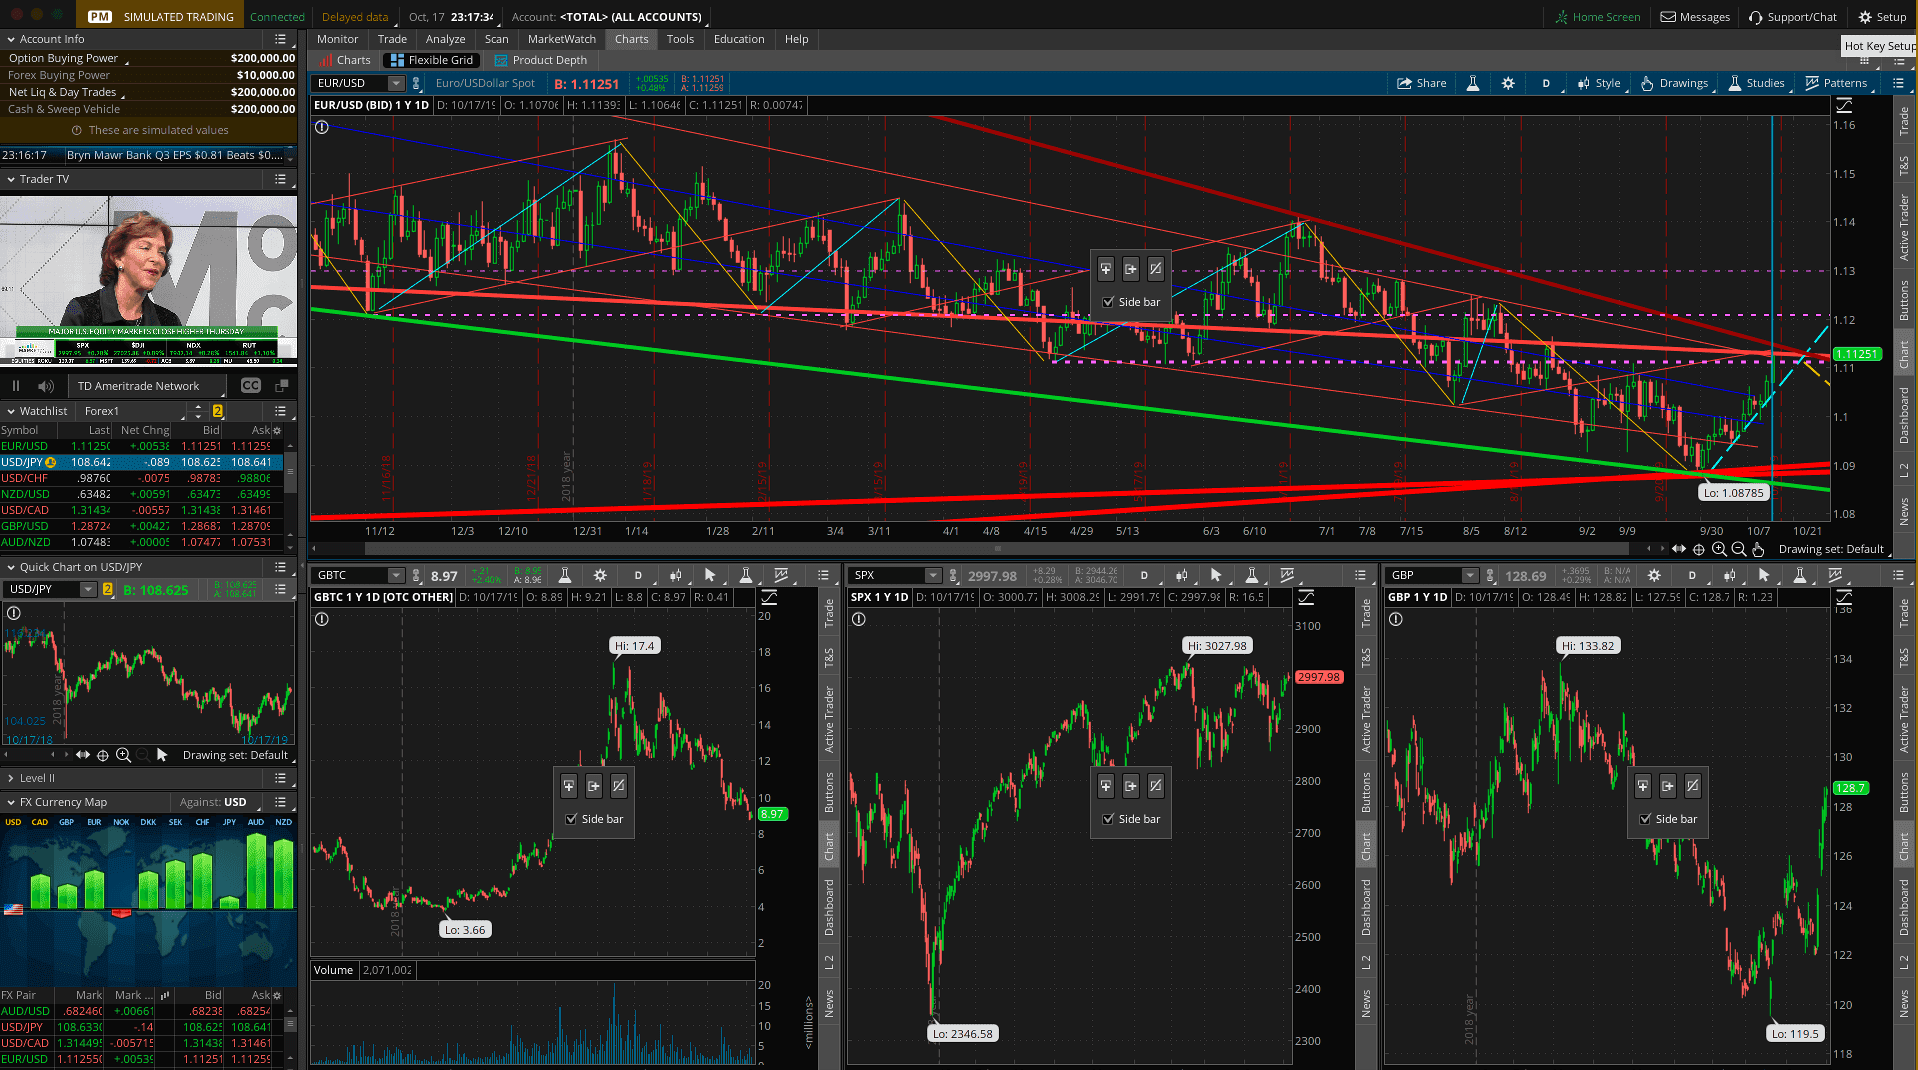Switch to Product Depth subtab
Image resolution: width=1918 pixels, height=1070 pixels.
pyautogui.click(x=540, y=60)
